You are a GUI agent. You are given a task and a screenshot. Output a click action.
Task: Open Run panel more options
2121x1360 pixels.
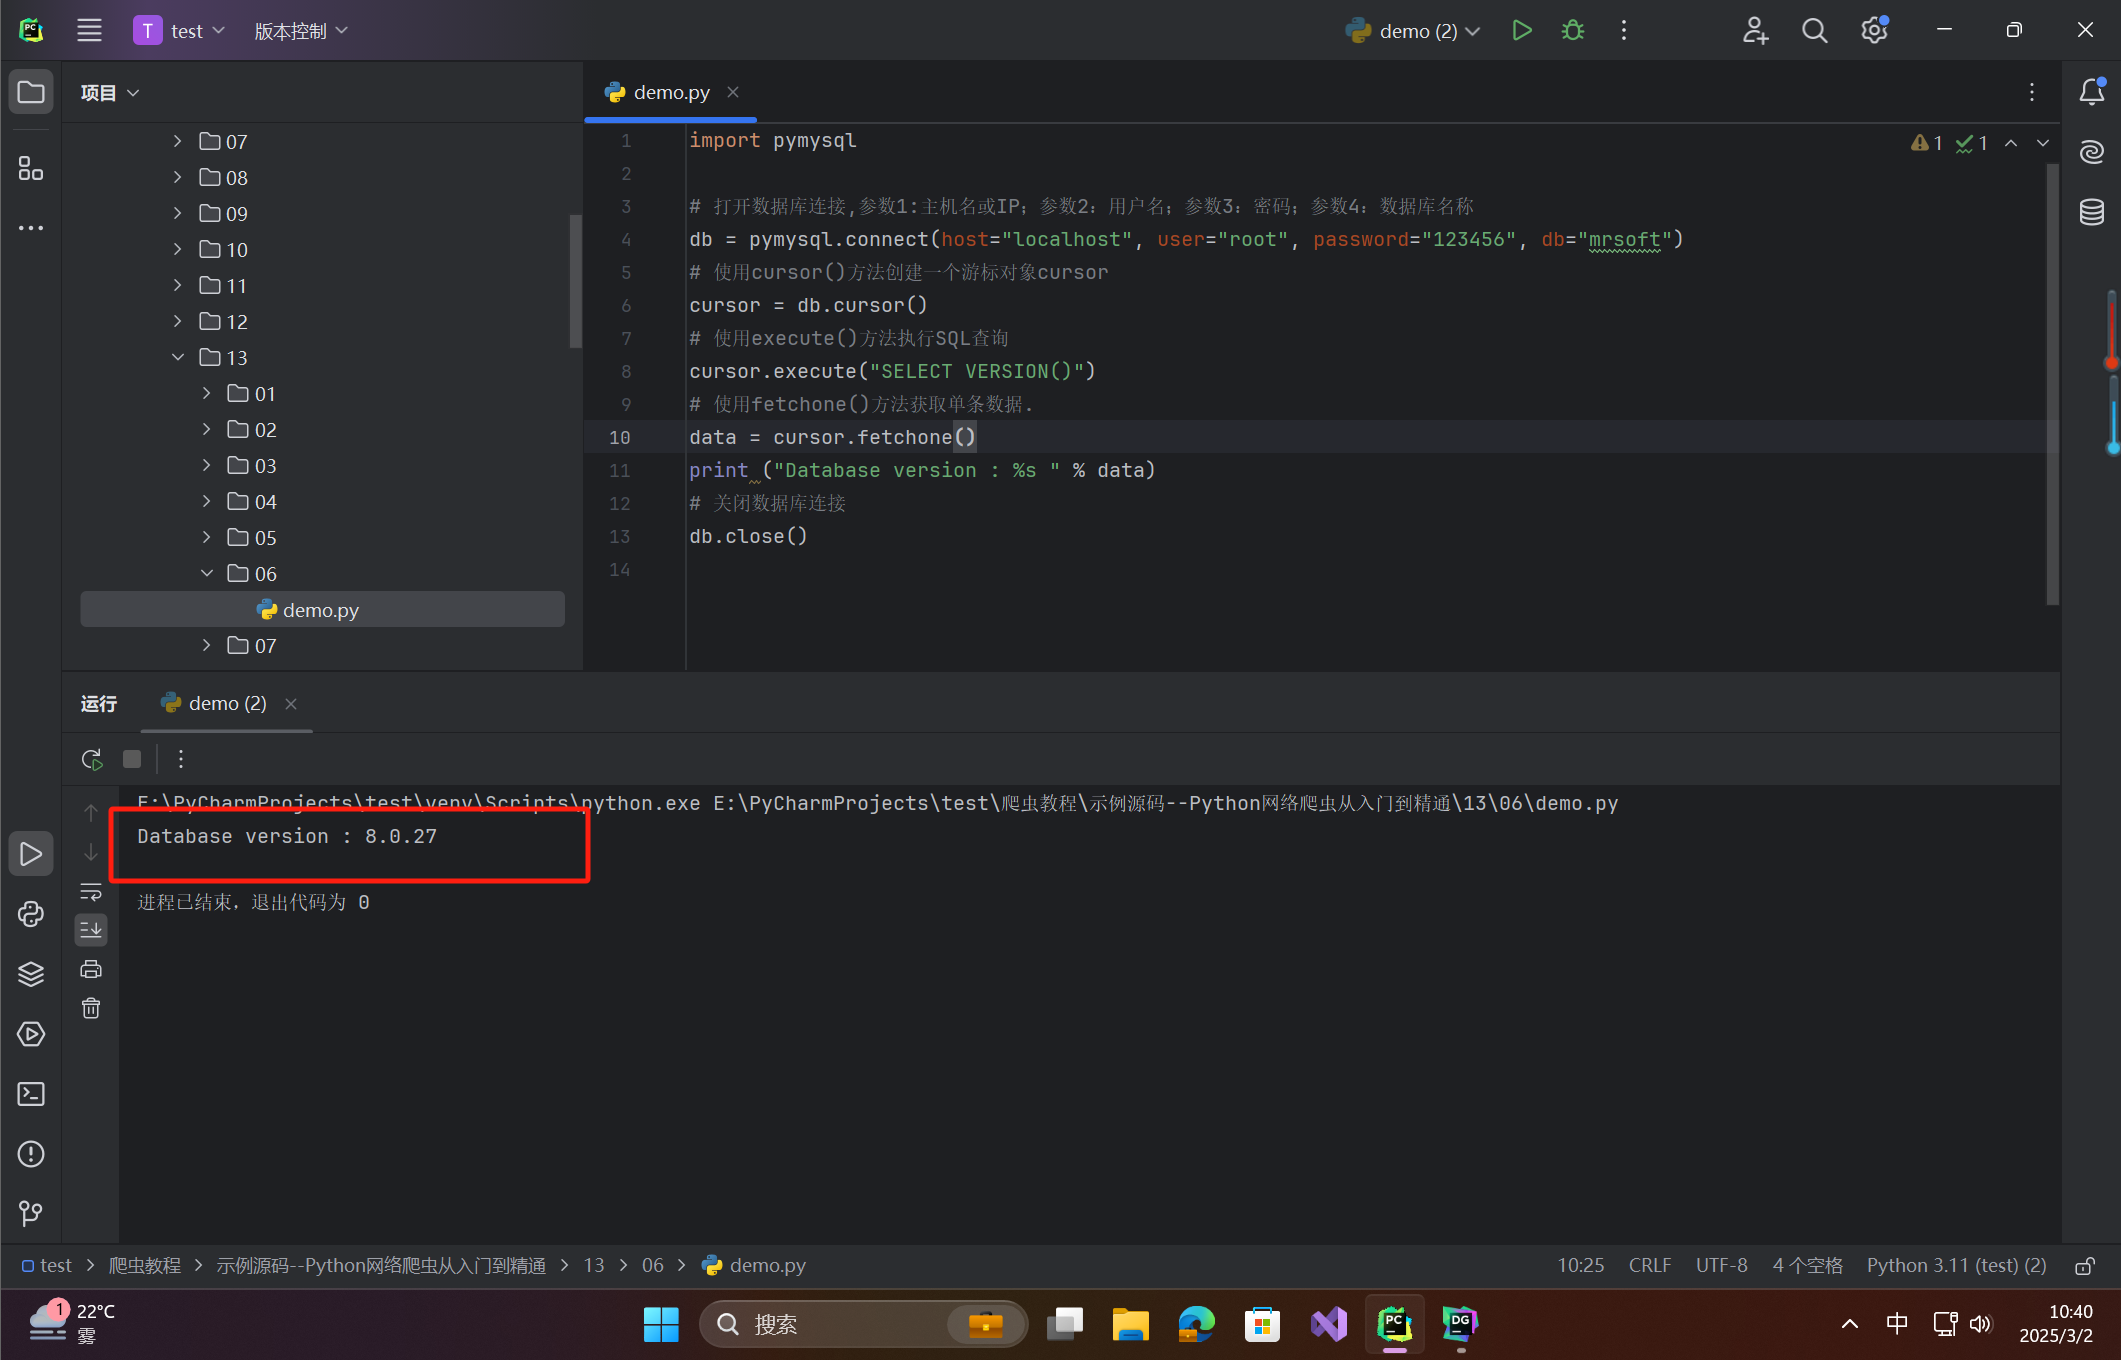pos(181,759)
